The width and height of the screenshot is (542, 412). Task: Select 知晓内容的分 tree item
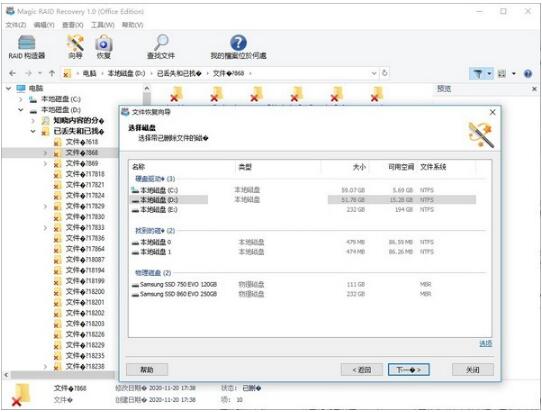pyautogui.click(x=78, y=121)
